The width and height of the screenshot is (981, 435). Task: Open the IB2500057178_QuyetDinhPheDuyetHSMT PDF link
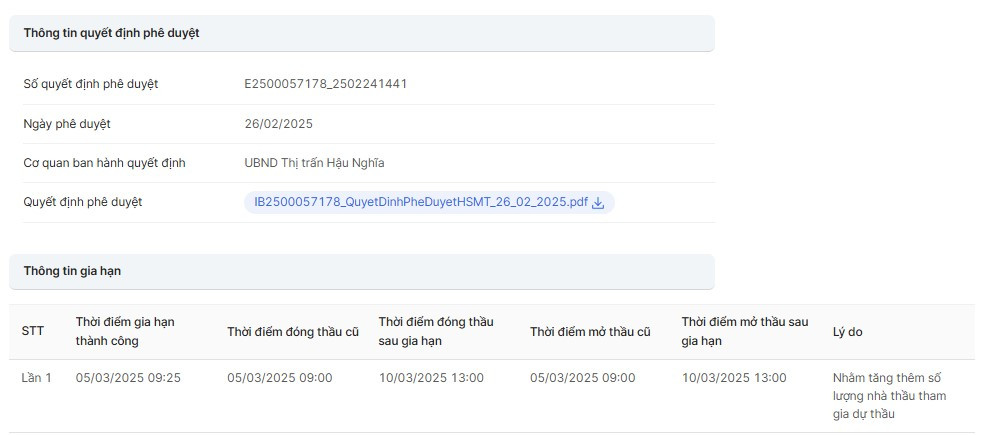click(x=421, y=202)
